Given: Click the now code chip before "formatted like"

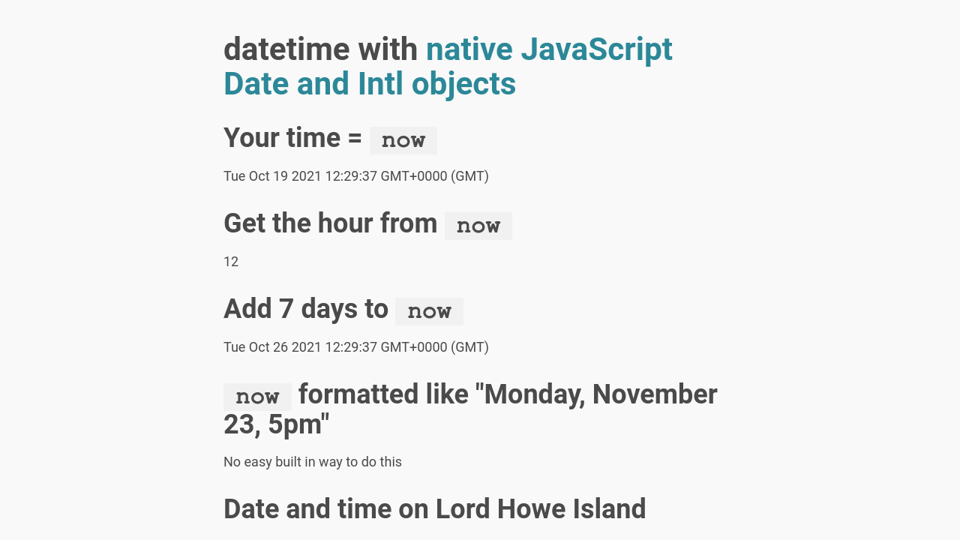Looking at the screenshot, I should 257,397.
